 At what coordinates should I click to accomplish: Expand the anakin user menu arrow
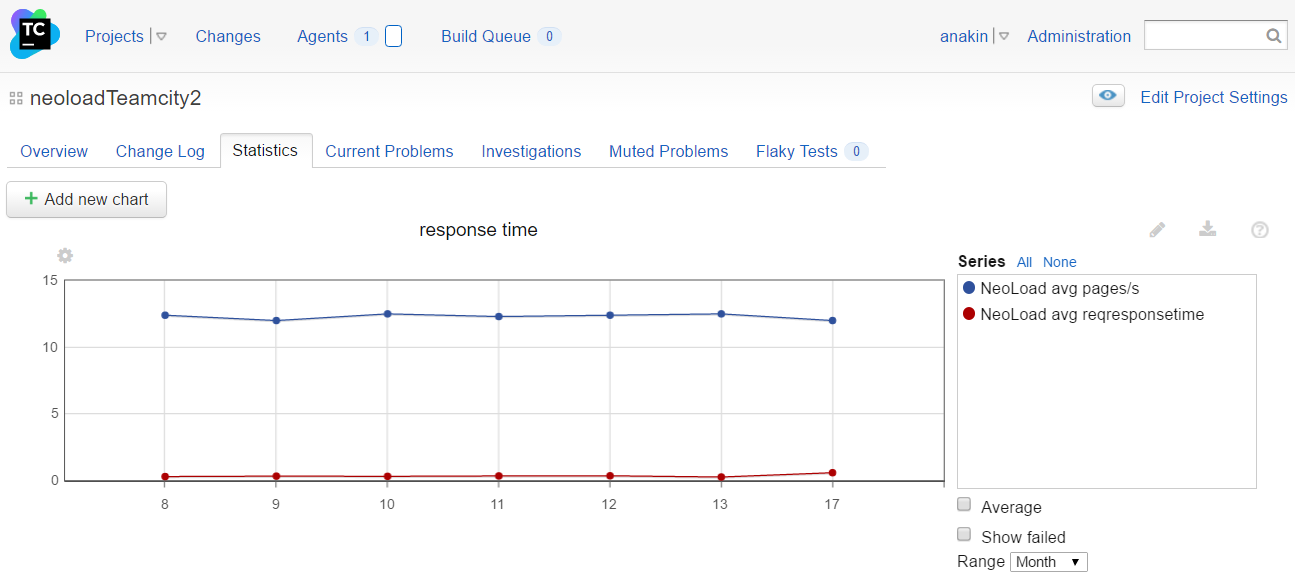pyautogui.click(x=1004, y=36)
